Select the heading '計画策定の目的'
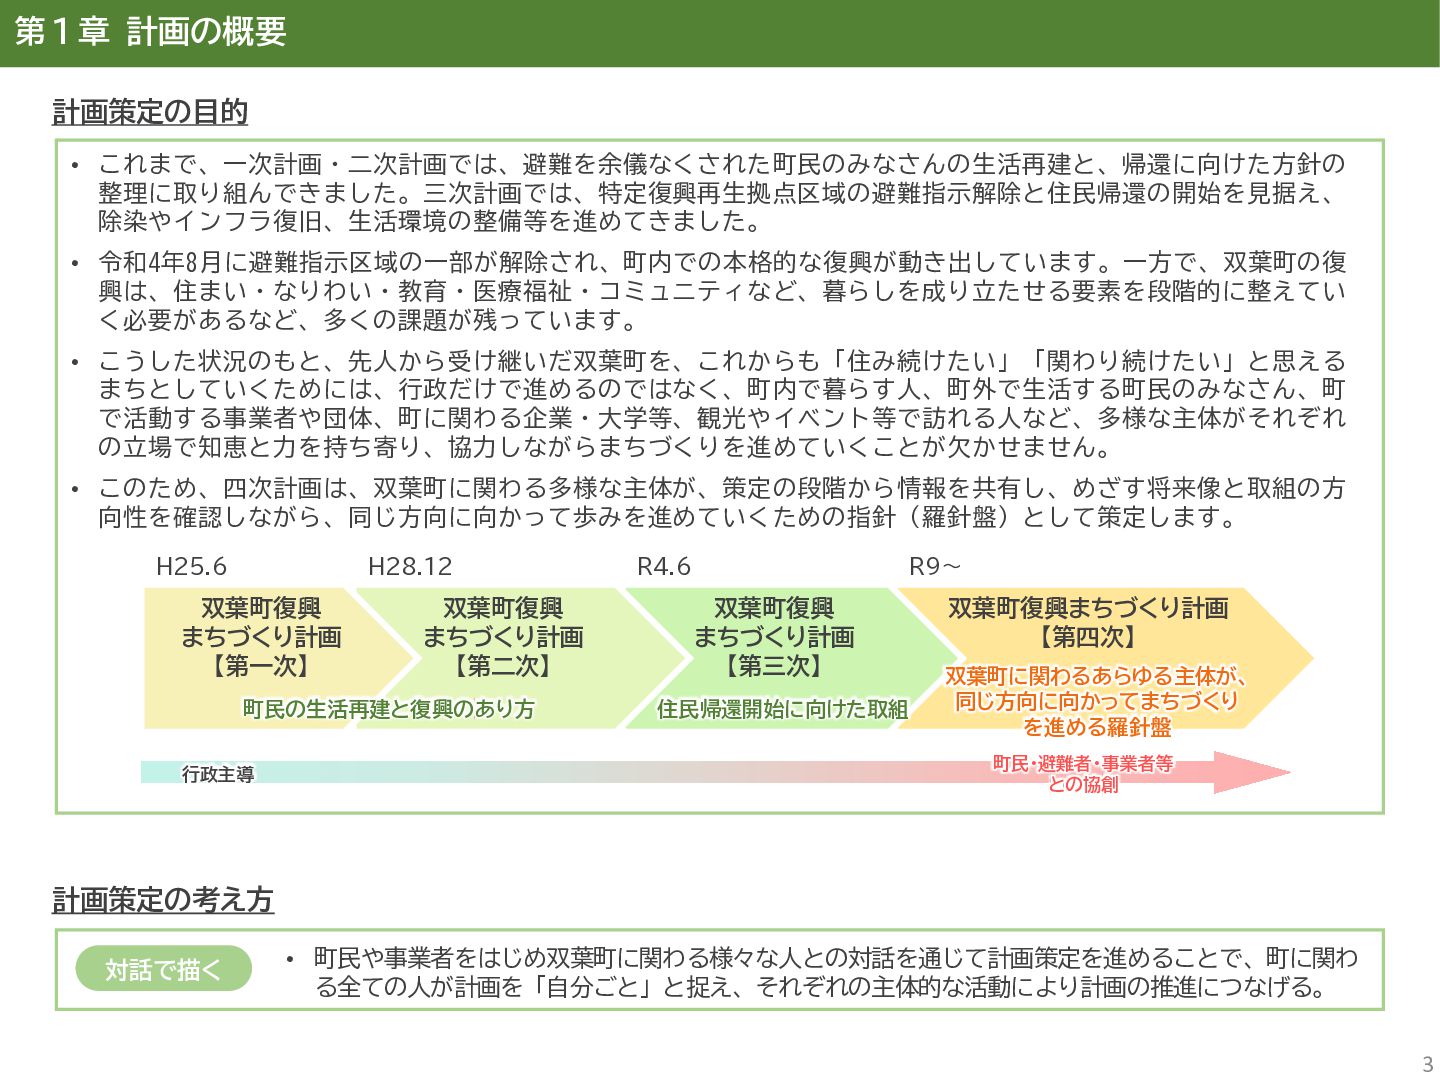The image size is (1440, 1080). [x=150, y=112]
